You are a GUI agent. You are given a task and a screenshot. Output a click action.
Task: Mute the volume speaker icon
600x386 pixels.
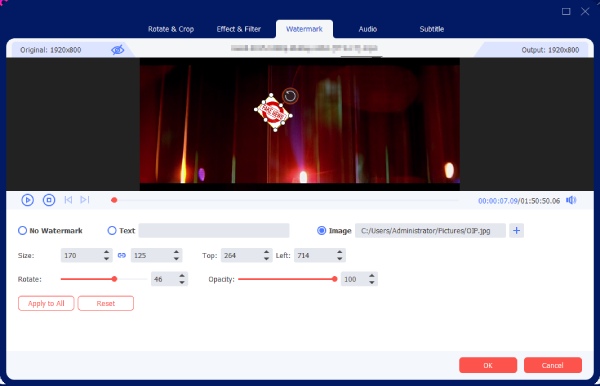click(x=571, y=200)
